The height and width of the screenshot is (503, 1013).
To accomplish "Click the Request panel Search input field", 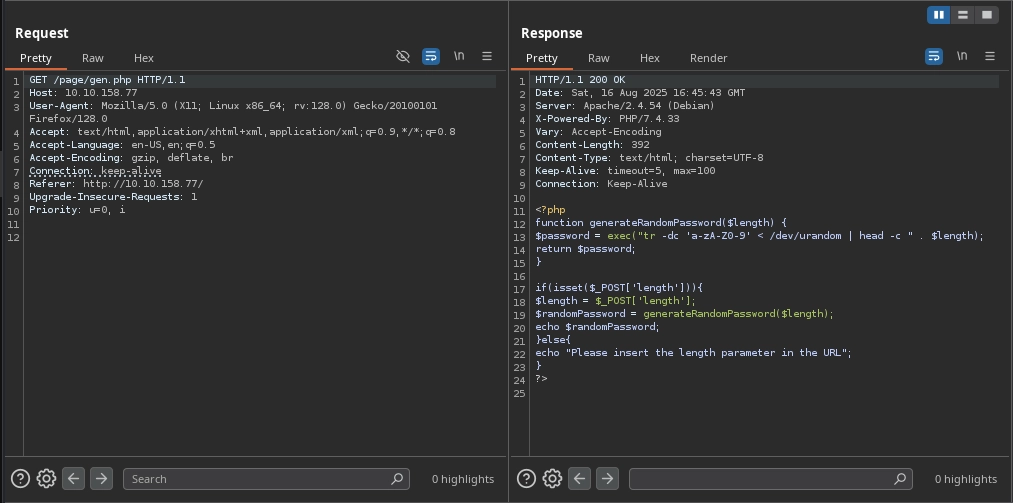I will click(x=260, y=479).
